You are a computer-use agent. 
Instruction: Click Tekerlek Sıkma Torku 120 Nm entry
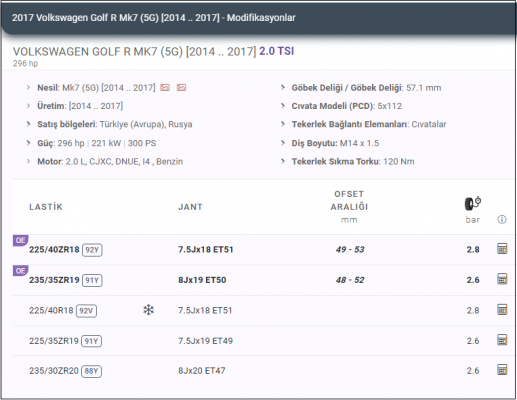(353, 161)
